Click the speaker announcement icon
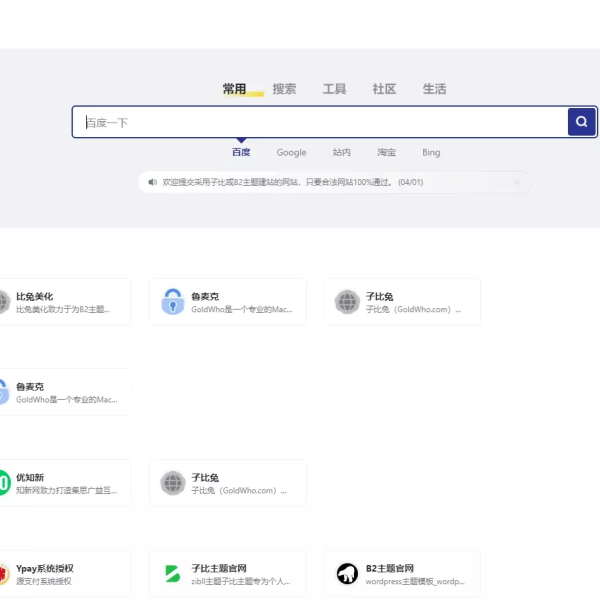The height and width of the screenshot is (600, 600). [153, 182]
